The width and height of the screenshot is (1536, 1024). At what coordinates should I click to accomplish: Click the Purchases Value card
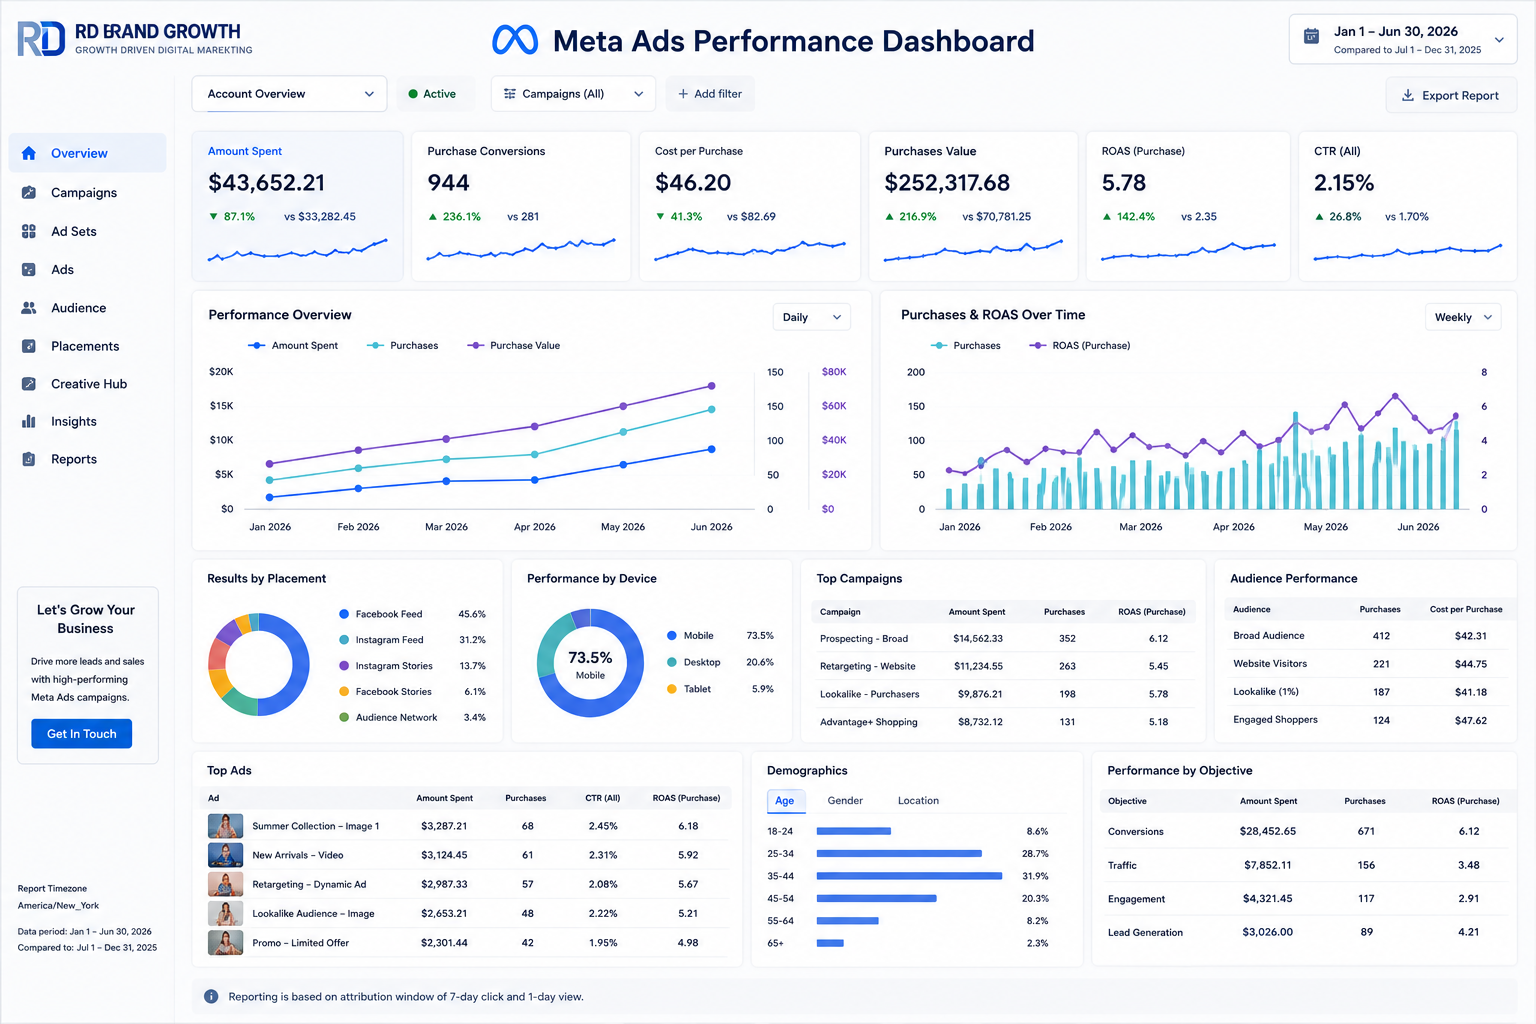click(973, 206)
